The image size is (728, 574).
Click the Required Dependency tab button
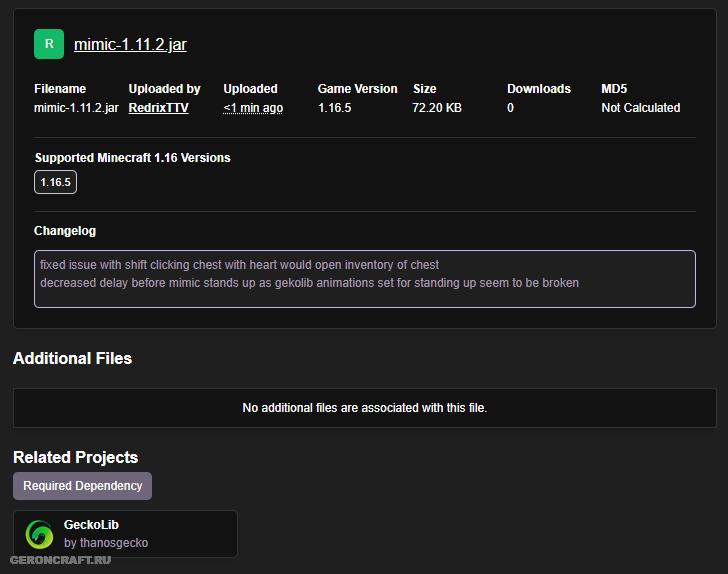82,486
